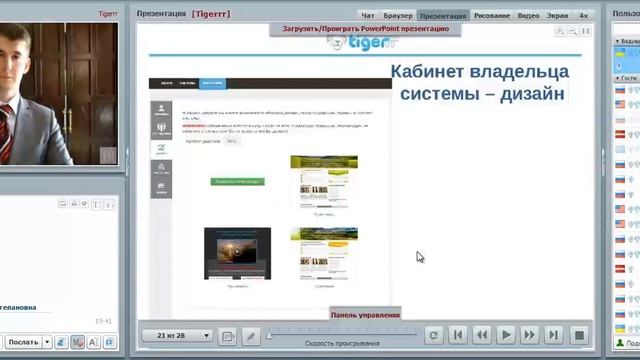Viewport: 640px width, 360px height.
Task: Click the 19:41 timestamp in chat
Action: (x=103, y=321)
